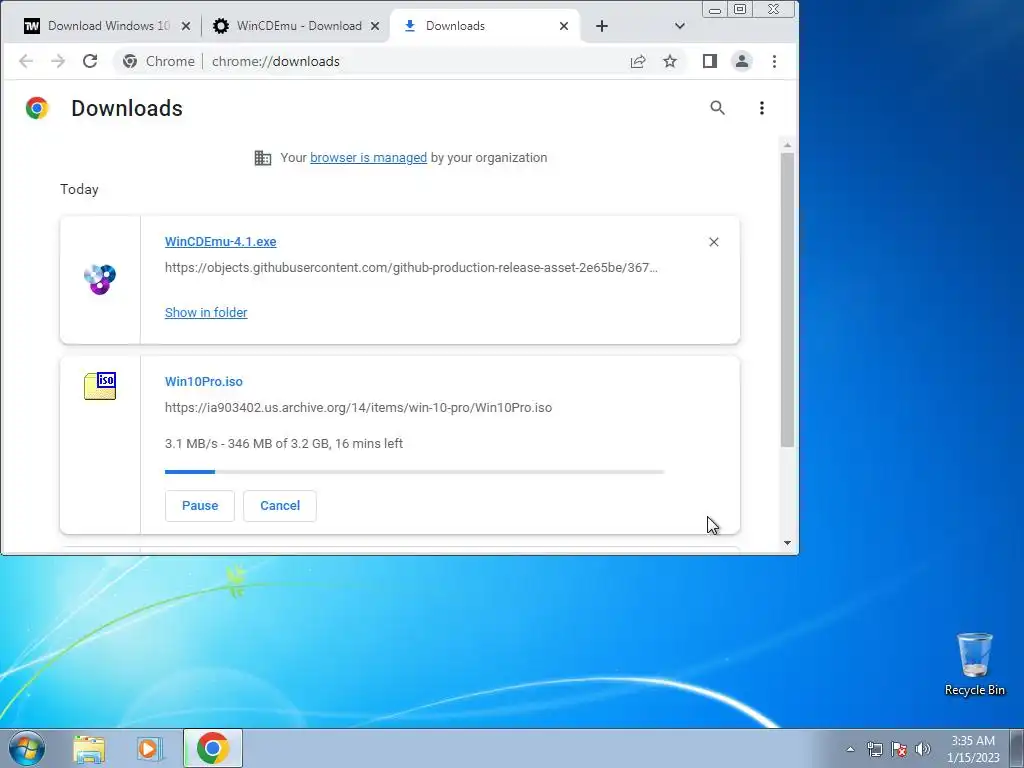The width and height of the screenshot is (1024, 768).
Task: Show hidden tray icons arrow
Action: (850, 749)
